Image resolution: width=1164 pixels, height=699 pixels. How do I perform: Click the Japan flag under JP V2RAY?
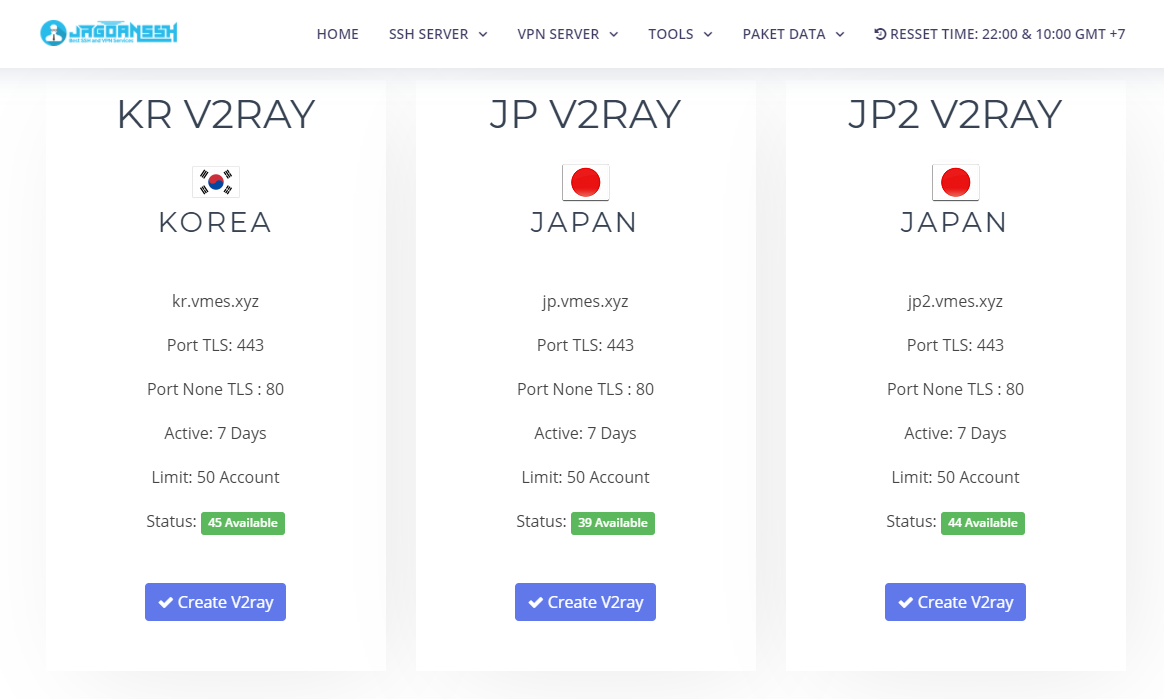coord(586,183)
